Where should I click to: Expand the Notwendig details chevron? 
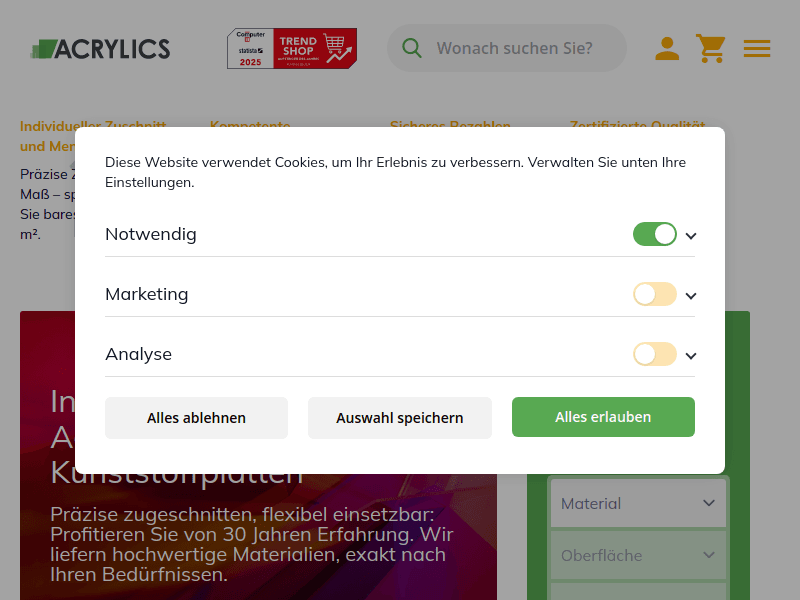point(691,236)
